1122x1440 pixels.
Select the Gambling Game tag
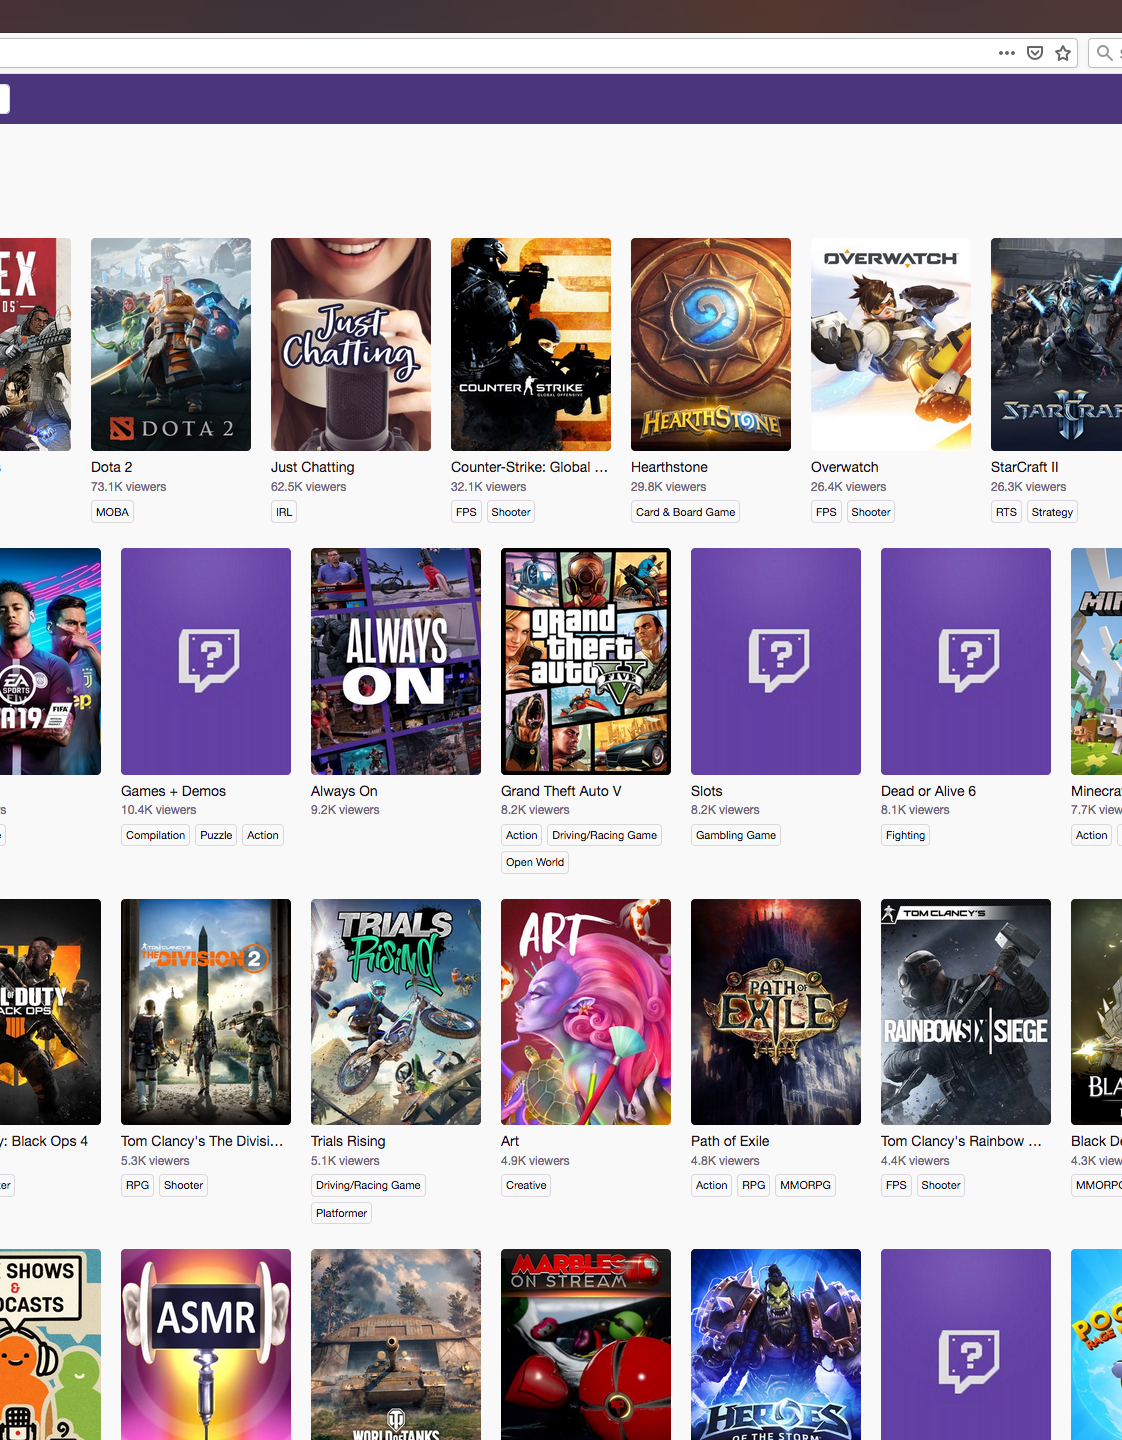point(735,835)
